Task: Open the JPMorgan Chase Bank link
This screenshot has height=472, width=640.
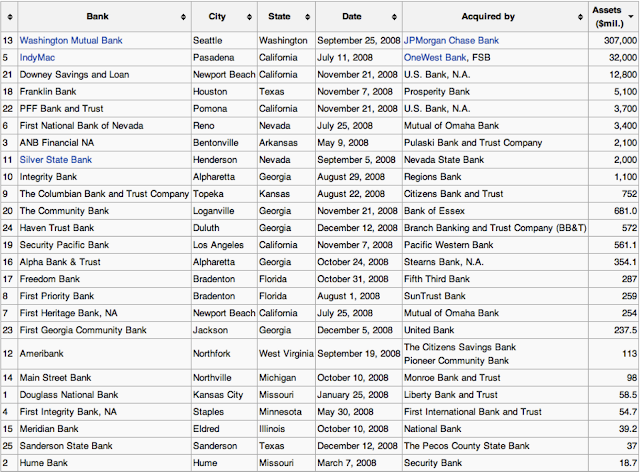Action: click(451, 40)
